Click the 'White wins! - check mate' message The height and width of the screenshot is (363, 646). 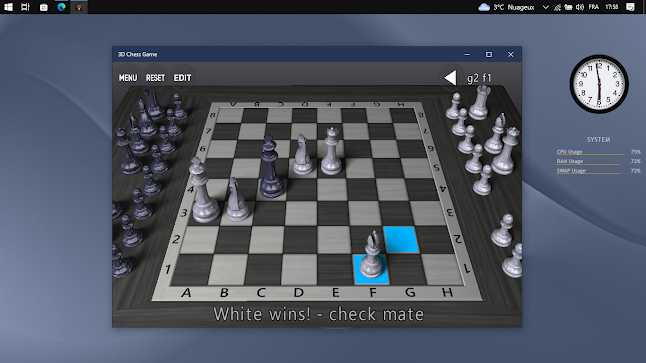[x=318, y=314]
